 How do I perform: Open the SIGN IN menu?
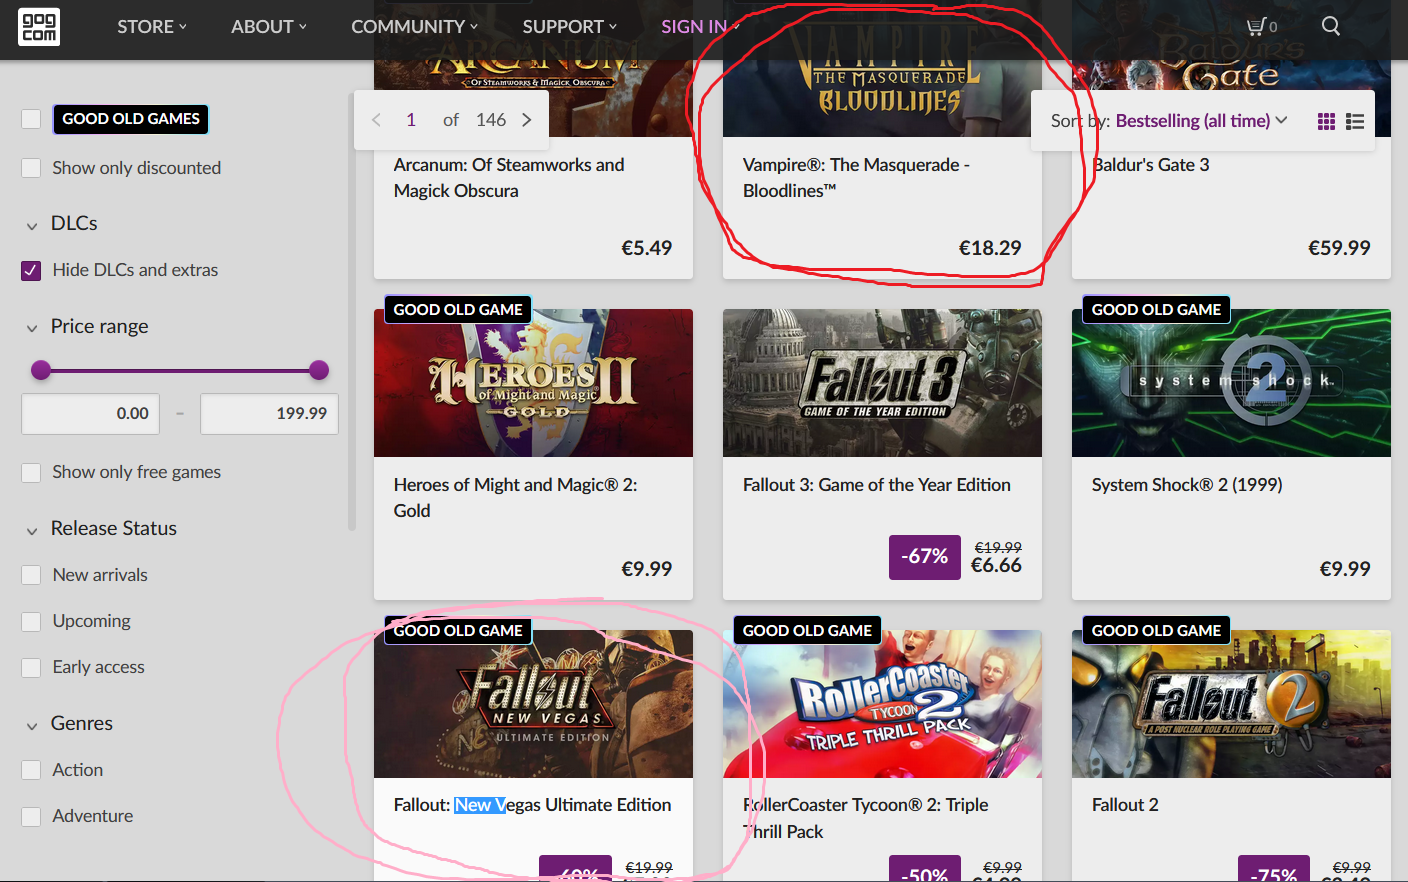[x=700, y=27]
